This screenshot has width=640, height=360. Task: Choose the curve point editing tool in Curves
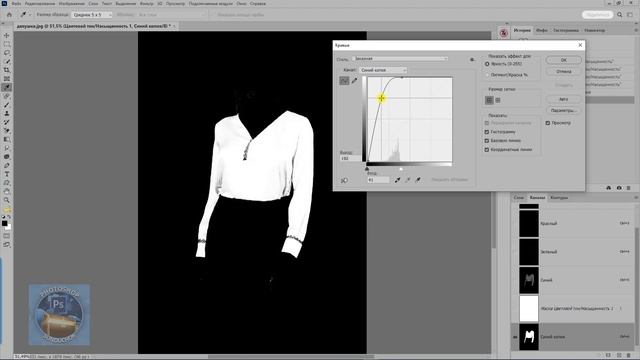pyautogui.click(x=344, y=81)
